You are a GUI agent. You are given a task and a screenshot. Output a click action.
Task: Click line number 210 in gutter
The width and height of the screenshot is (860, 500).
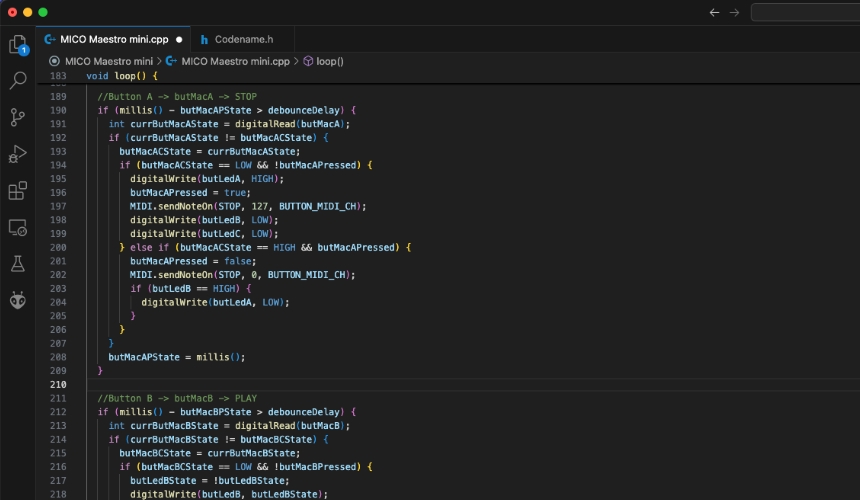[58, 384]
